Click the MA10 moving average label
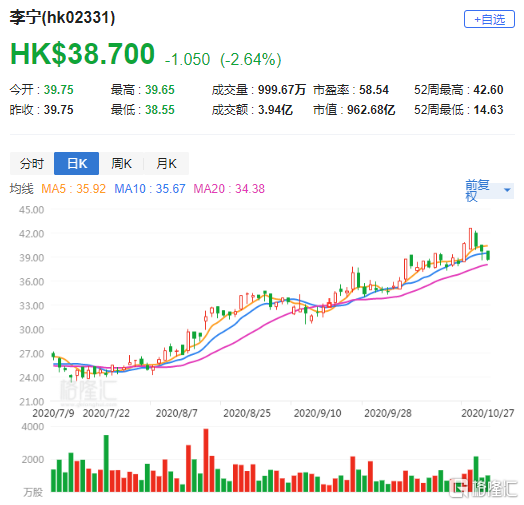Viewport: 524px width, 505px height. [150, 189]
